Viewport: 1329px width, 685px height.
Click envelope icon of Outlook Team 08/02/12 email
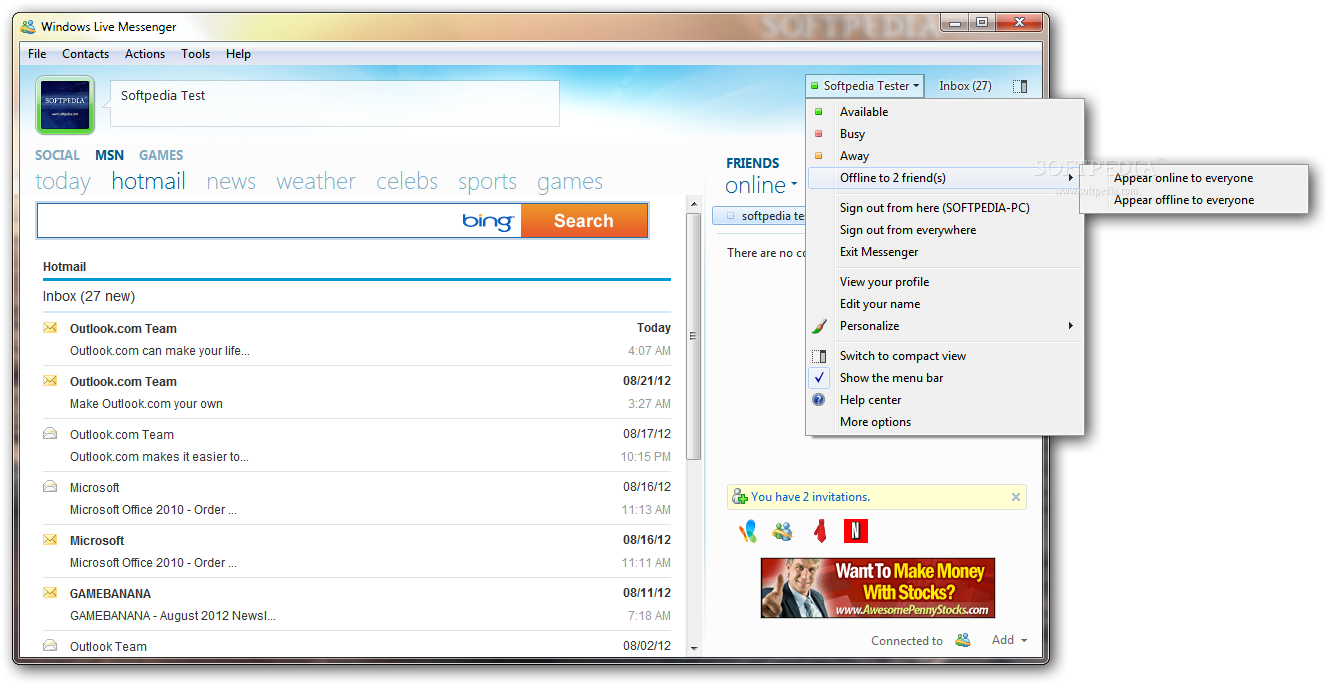tap(50, 646)
